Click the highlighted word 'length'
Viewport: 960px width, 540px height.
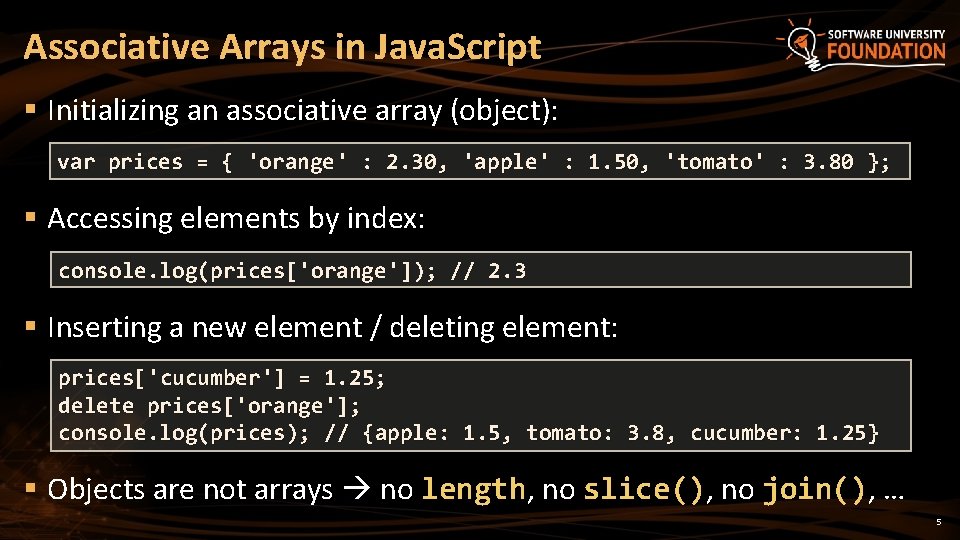click(x=473, y=489)
